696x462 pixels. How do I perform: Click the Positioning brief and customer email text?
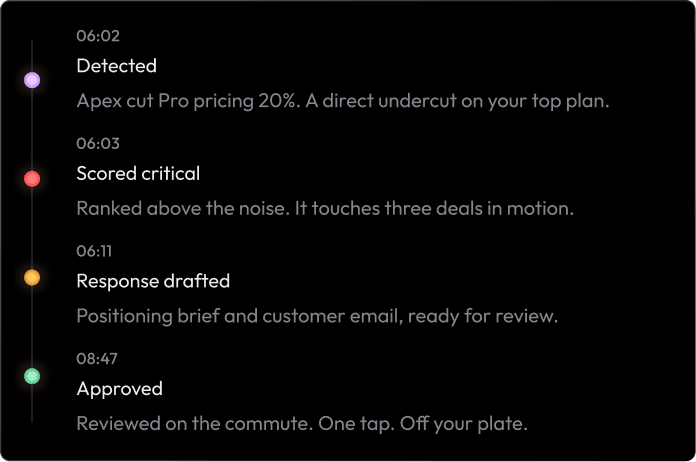[x=317, y=316]
